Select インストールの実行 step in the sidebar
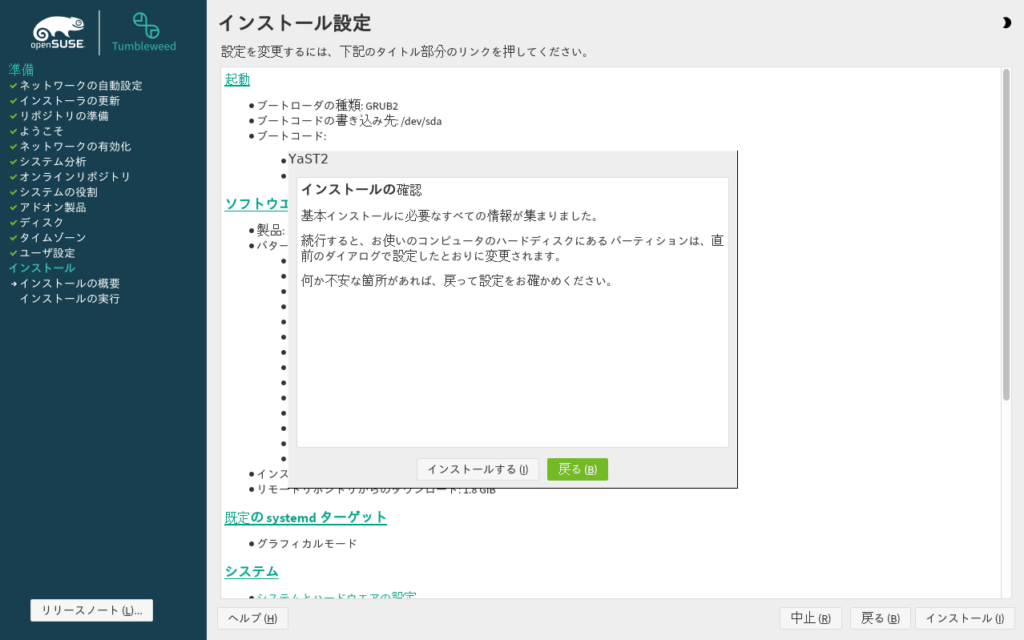 (69, 299)
